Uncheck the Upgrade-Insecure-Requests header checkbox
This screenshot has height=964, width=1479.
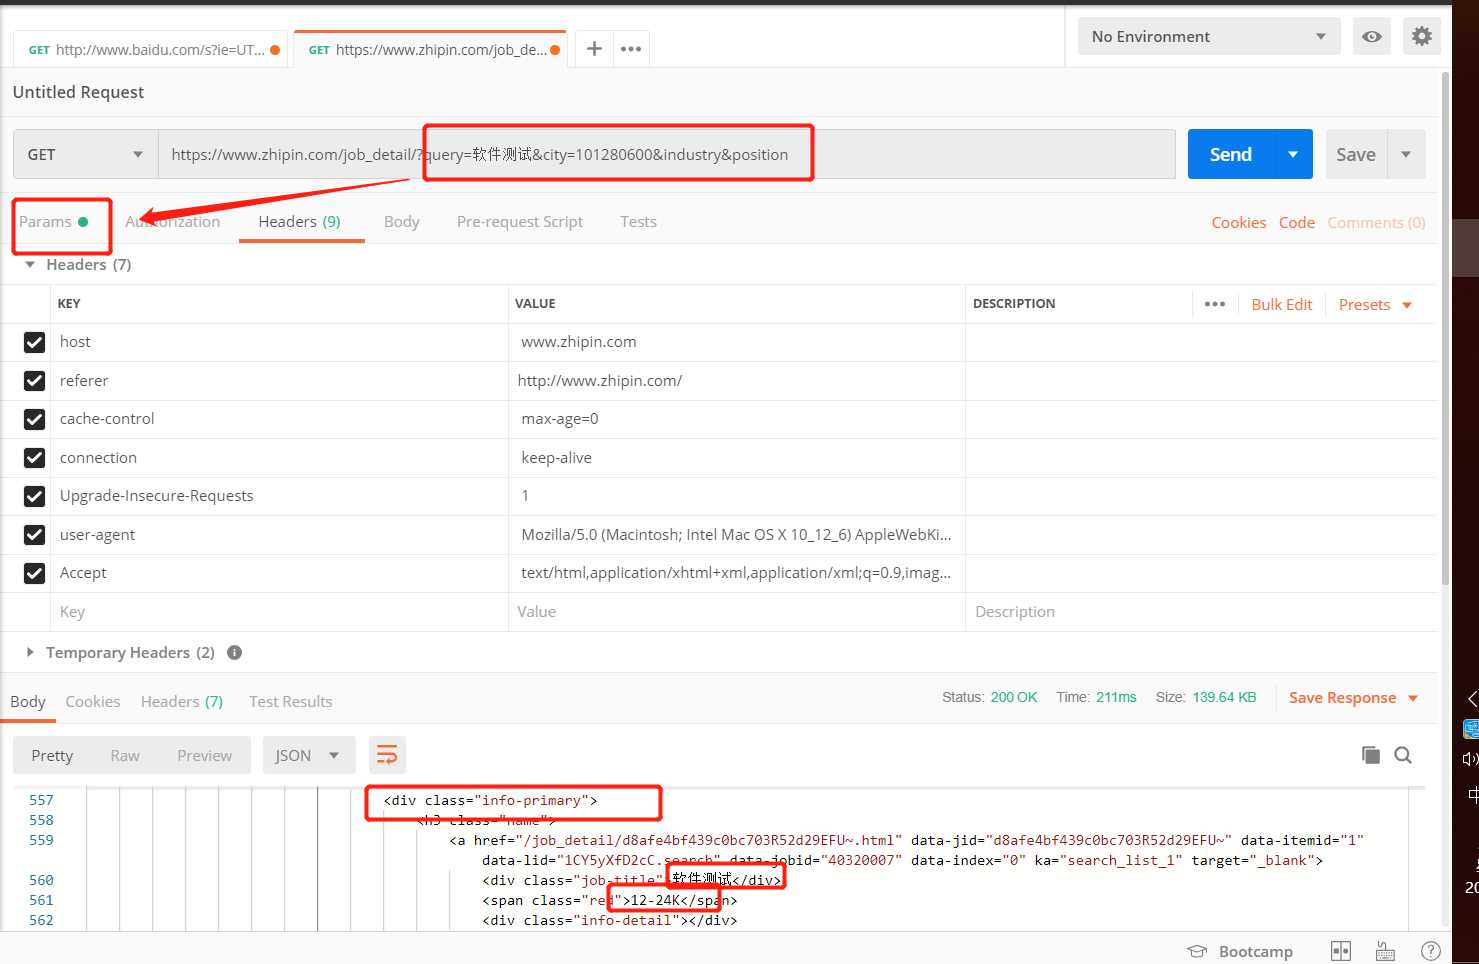click(34, 496)
